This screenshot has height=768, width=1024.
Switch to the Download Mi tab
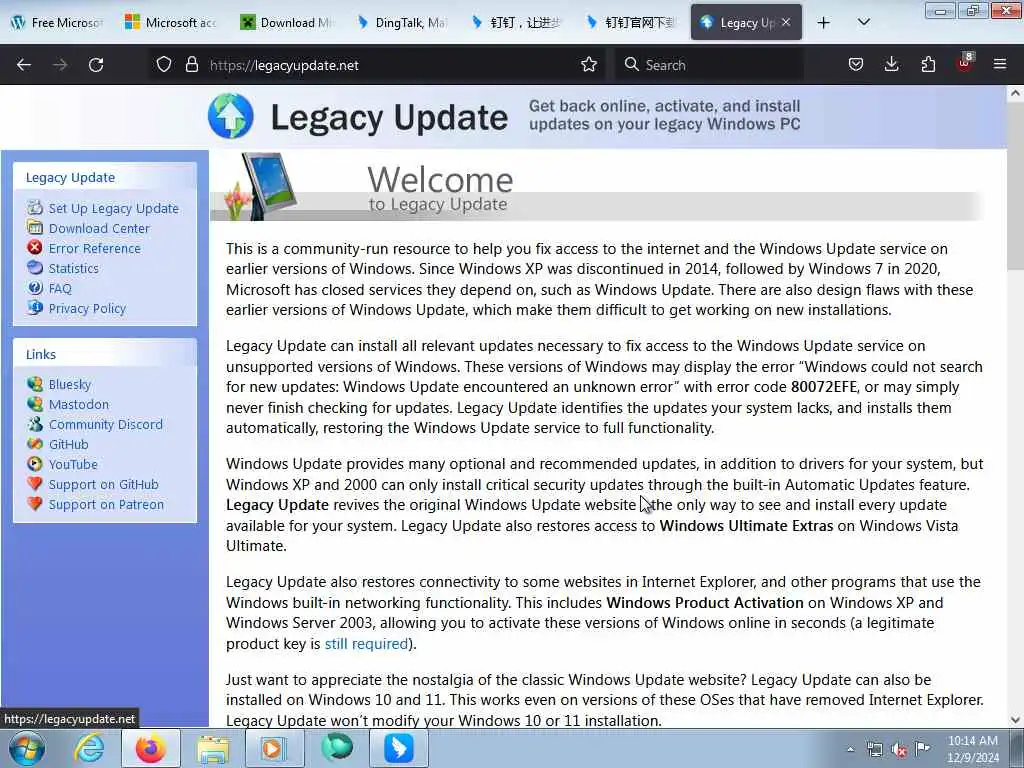tap(286, 23)
